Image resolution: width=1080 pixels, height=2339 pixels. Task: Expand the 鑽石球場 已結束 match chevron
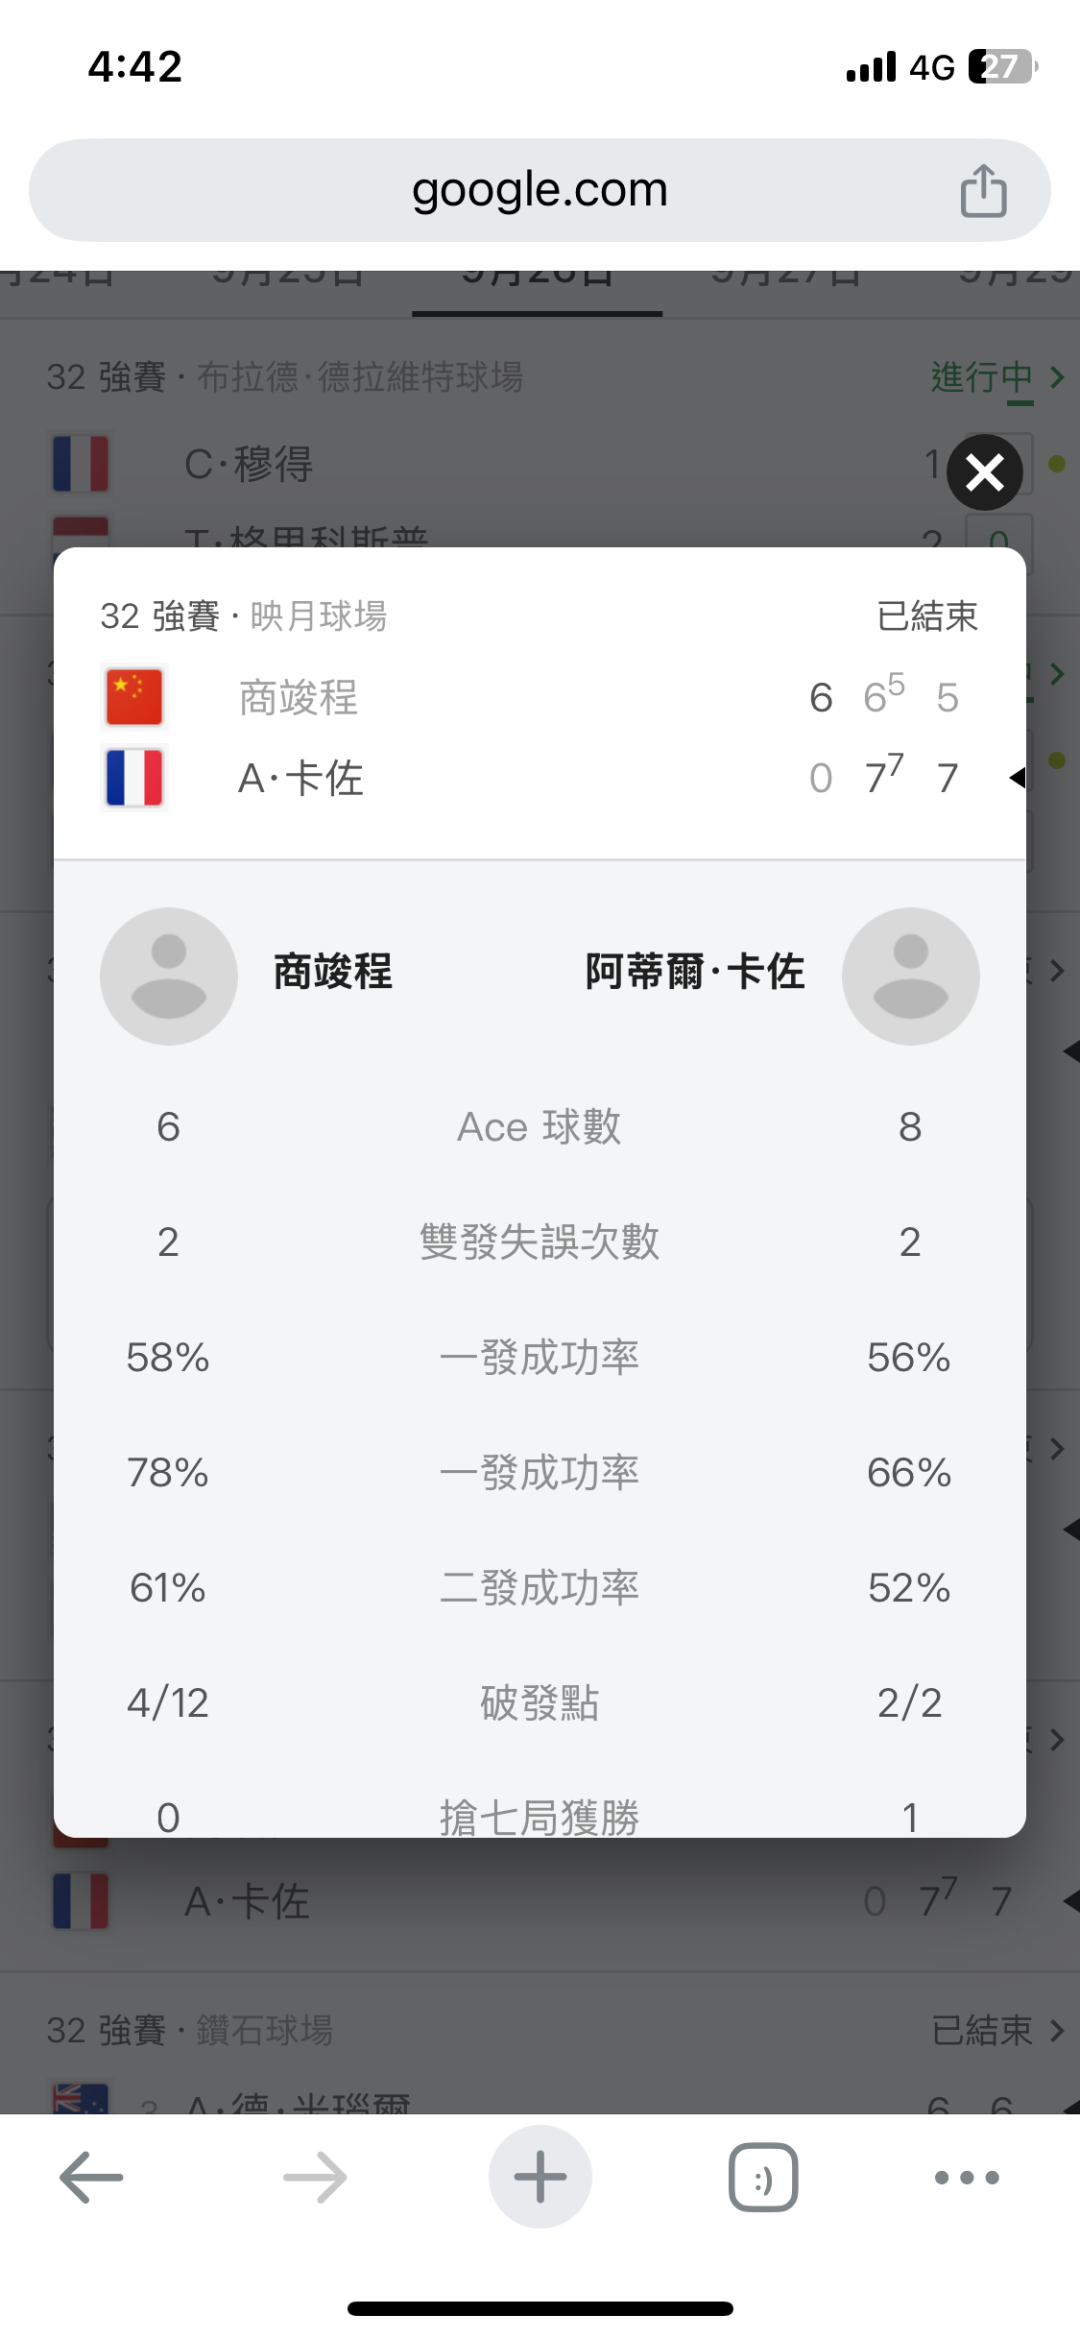[1056, 2030]
